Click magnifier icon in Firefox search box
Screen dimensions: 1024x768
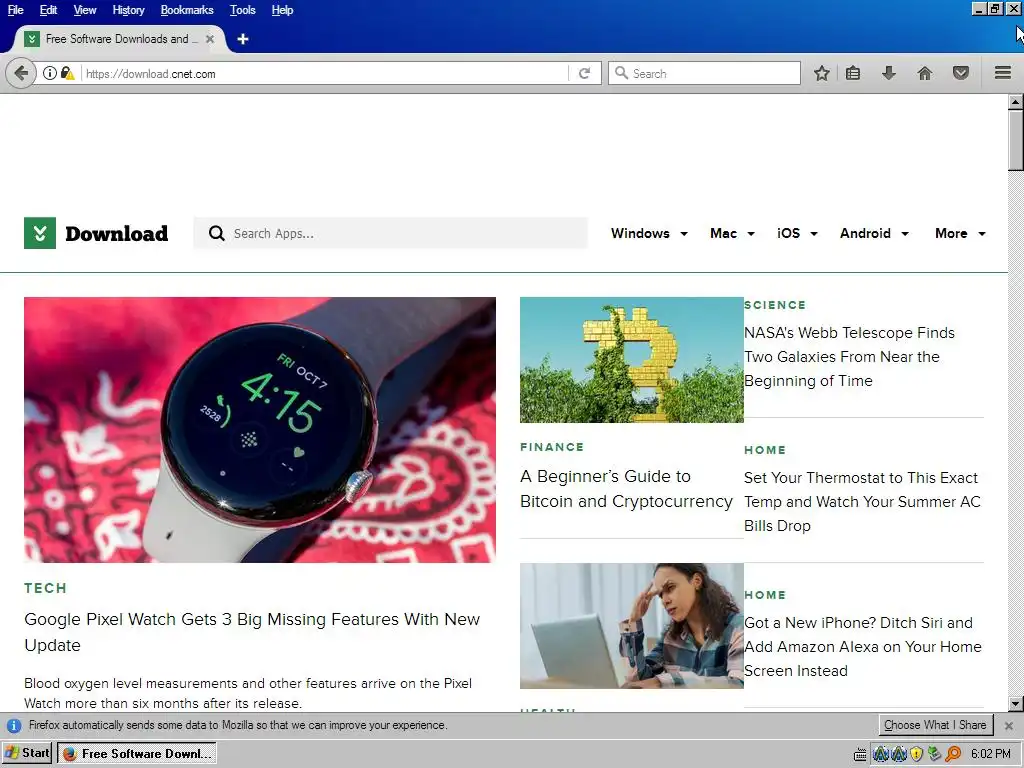tap(622, 73)
